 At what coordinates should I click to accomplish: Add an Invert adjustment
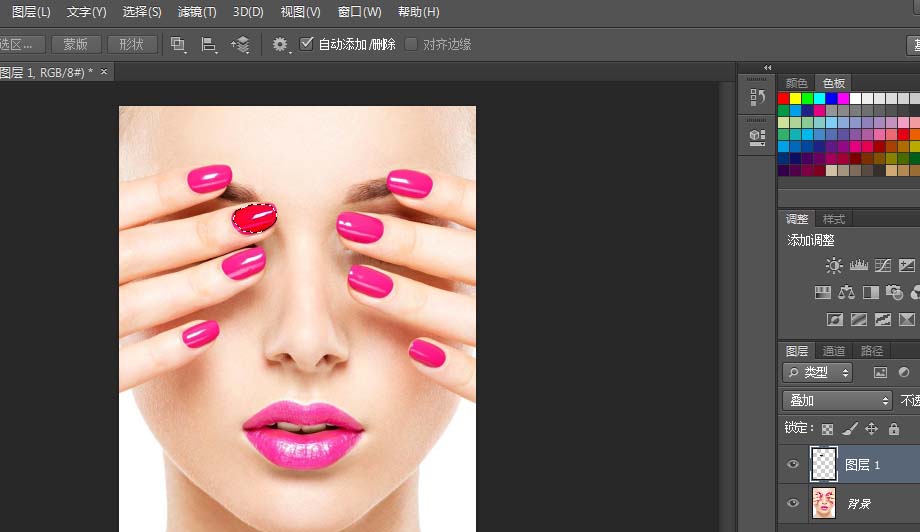pos(835,319)
